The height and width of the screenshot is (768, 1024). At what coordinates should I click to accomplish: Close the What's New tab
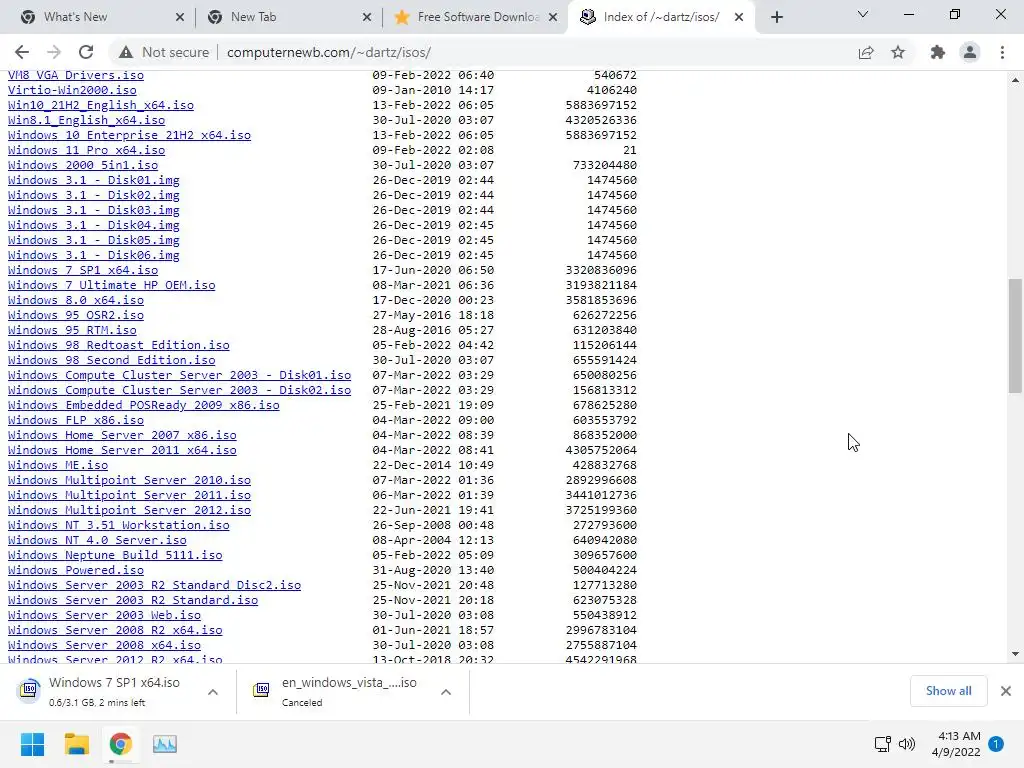pos(180,18)
